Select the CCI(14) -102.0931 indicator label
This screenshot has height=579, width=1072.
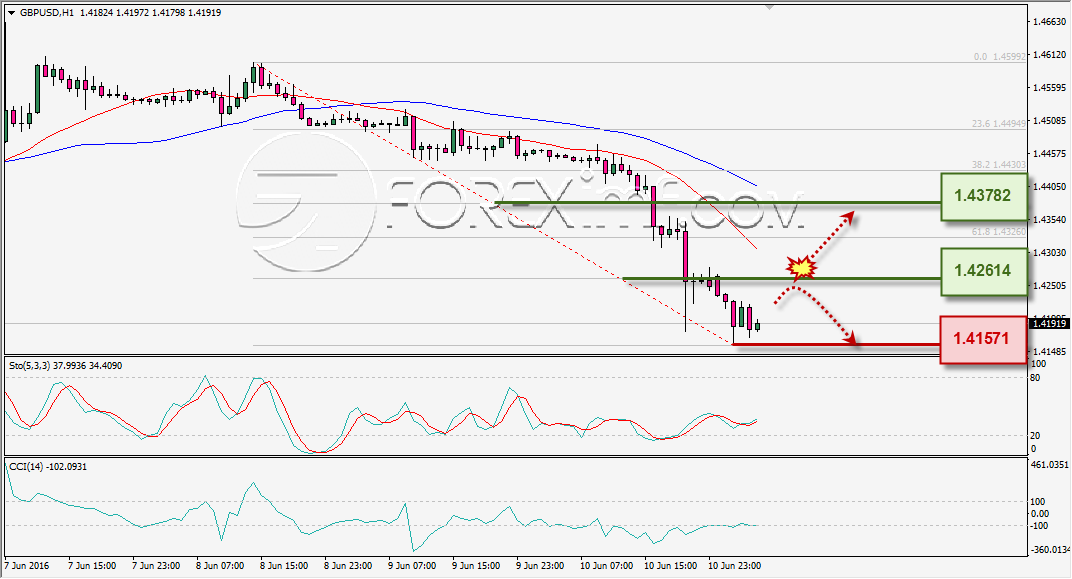pyautogui.click(x=48, y=467)
